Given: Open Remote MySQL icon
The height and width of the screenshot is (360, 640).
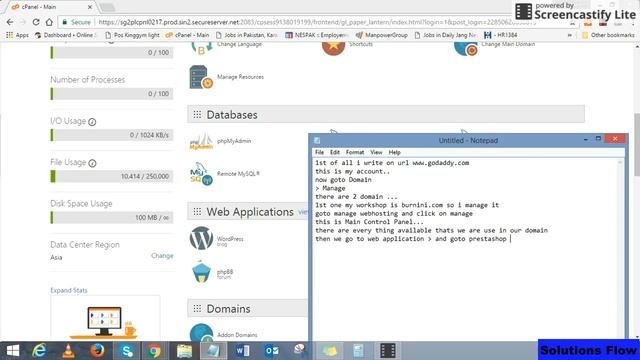Looking at the screenshot, I should 201,174.
